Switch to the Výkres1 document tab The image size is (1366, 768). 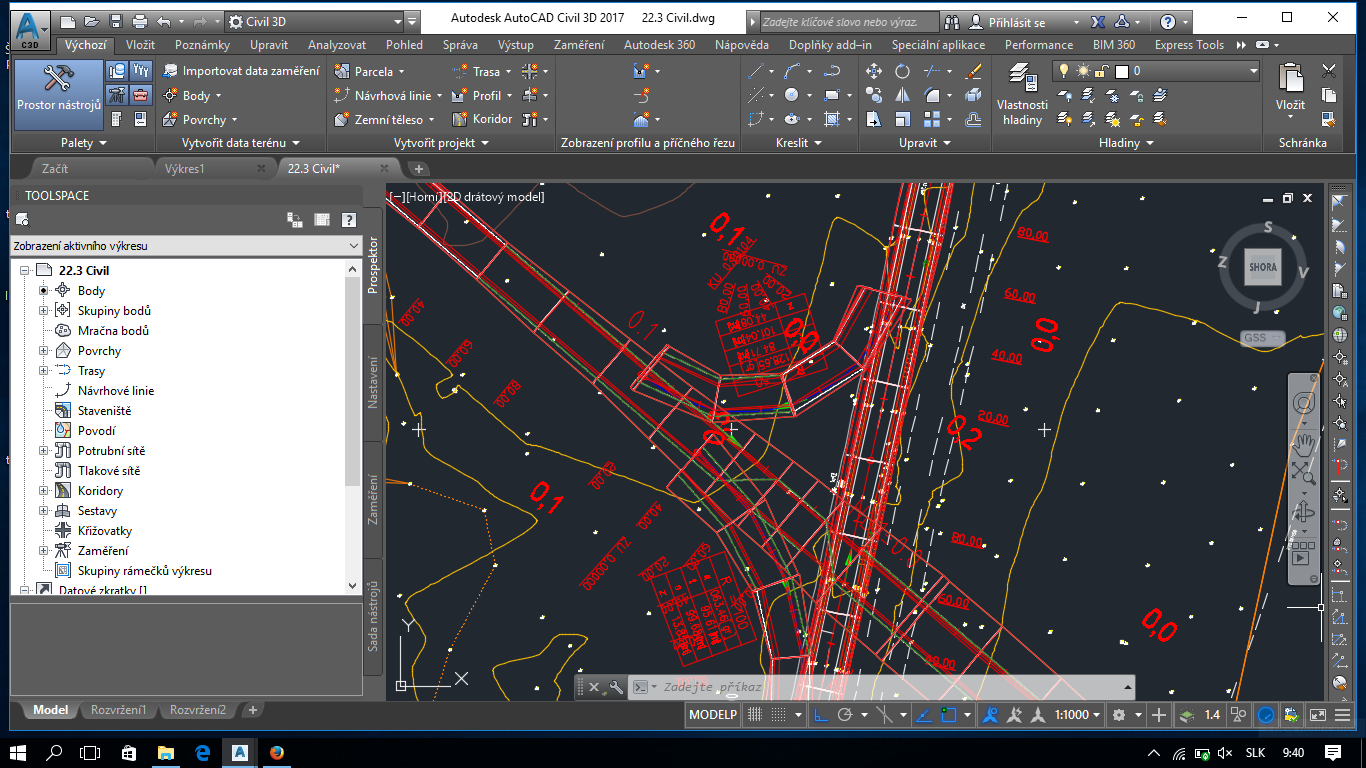(x=184, y=169)
